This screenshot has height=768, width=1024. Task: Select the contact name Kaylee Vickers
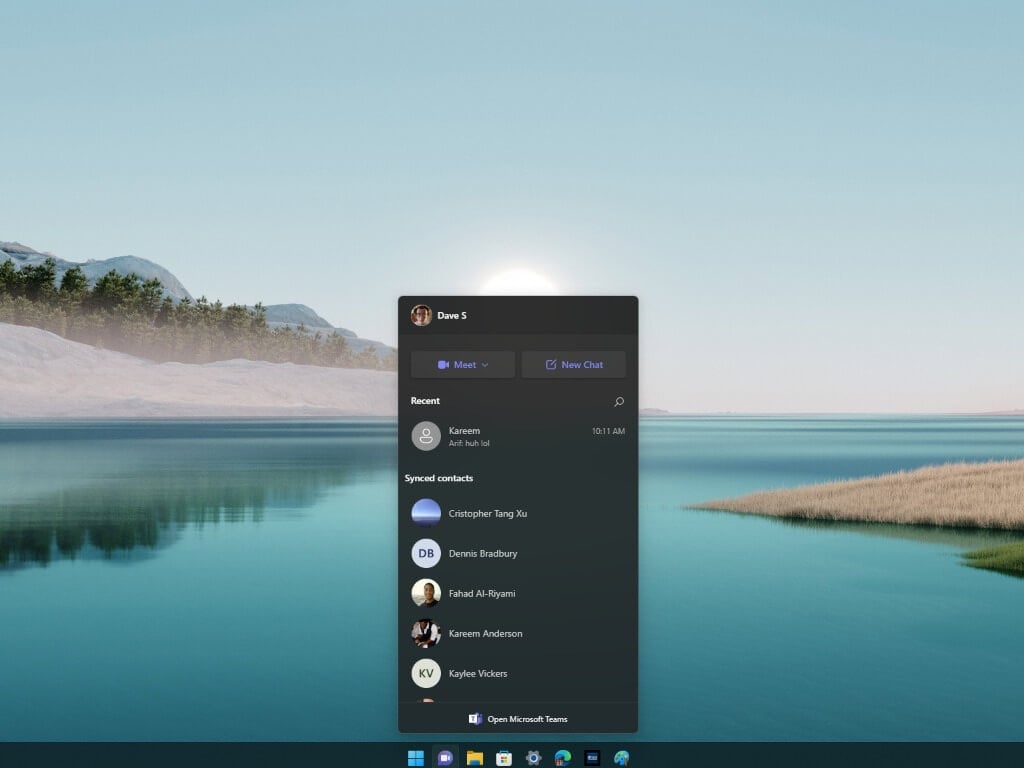[477, 673]
